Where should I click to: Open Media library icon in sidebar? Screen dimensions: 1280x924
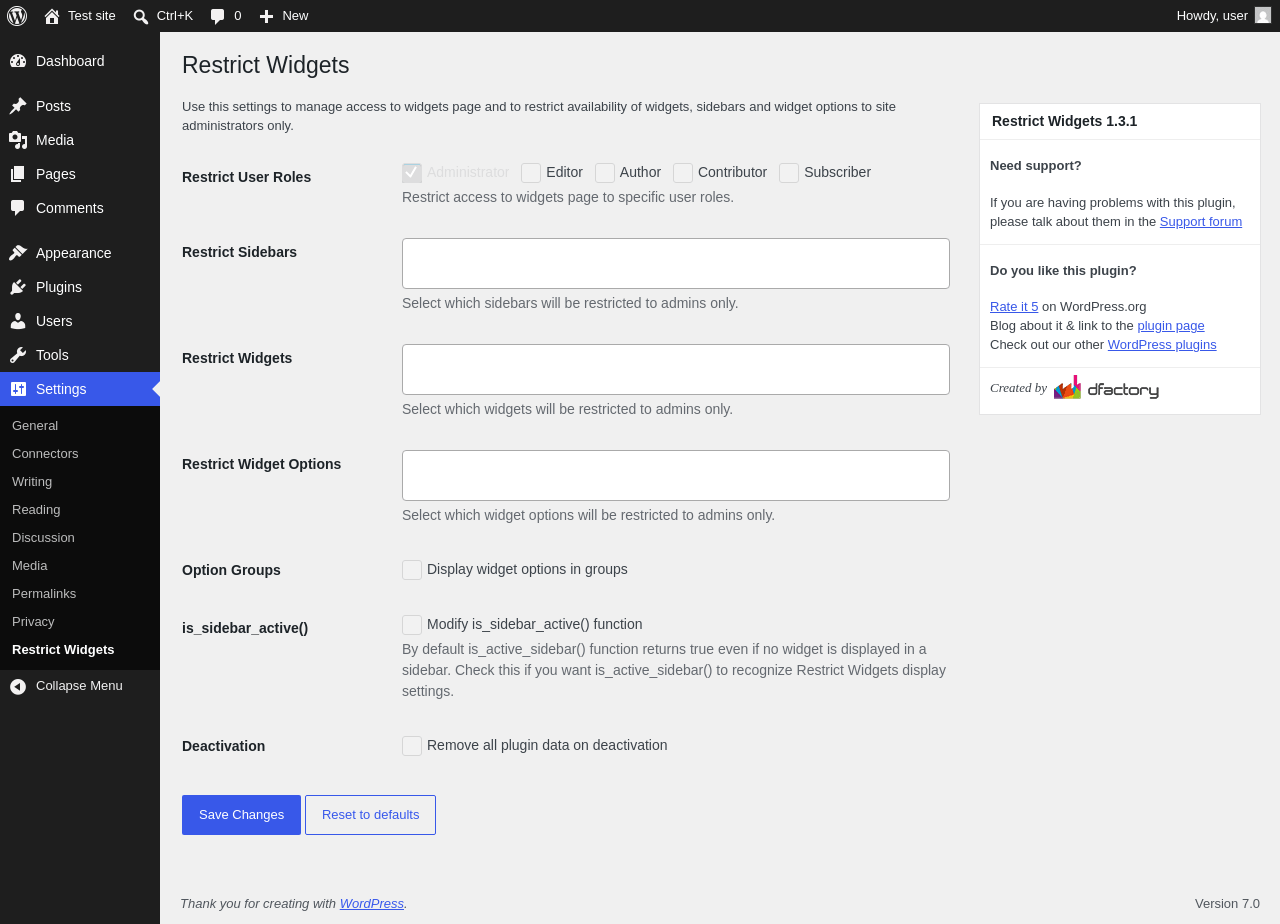tap(18, 140)
